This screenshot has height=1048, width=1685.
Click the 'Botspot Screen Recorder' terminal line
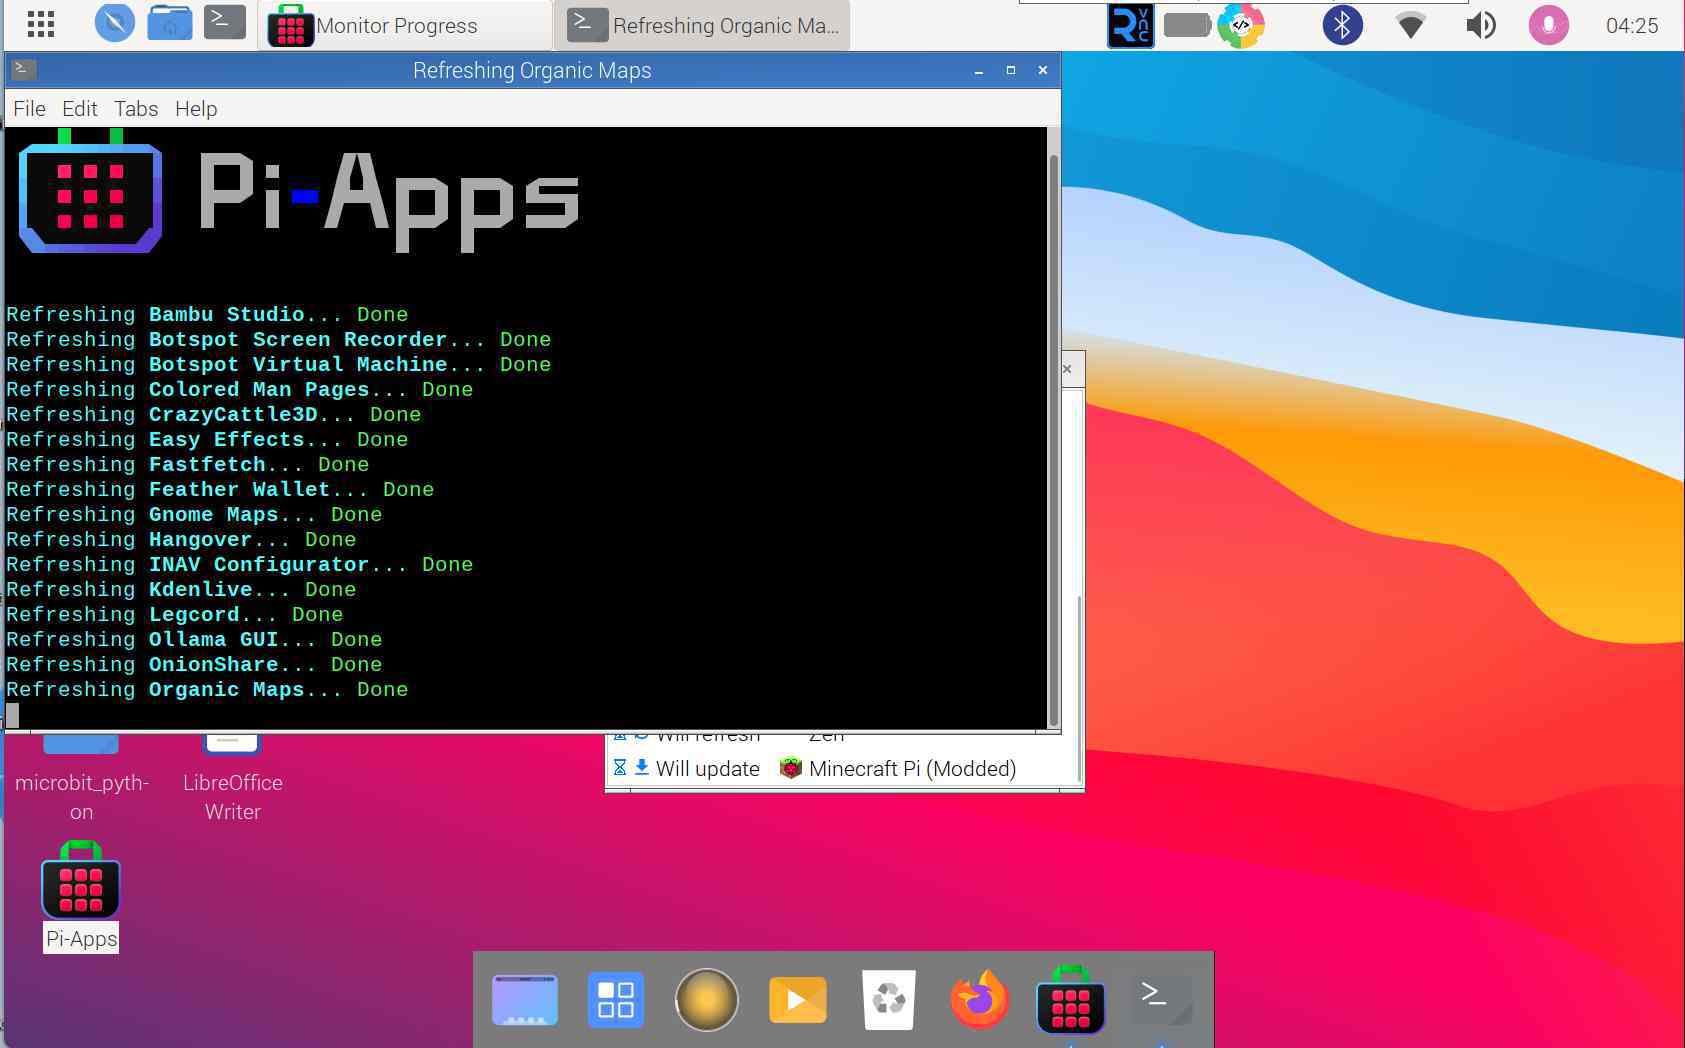point(279,339)
